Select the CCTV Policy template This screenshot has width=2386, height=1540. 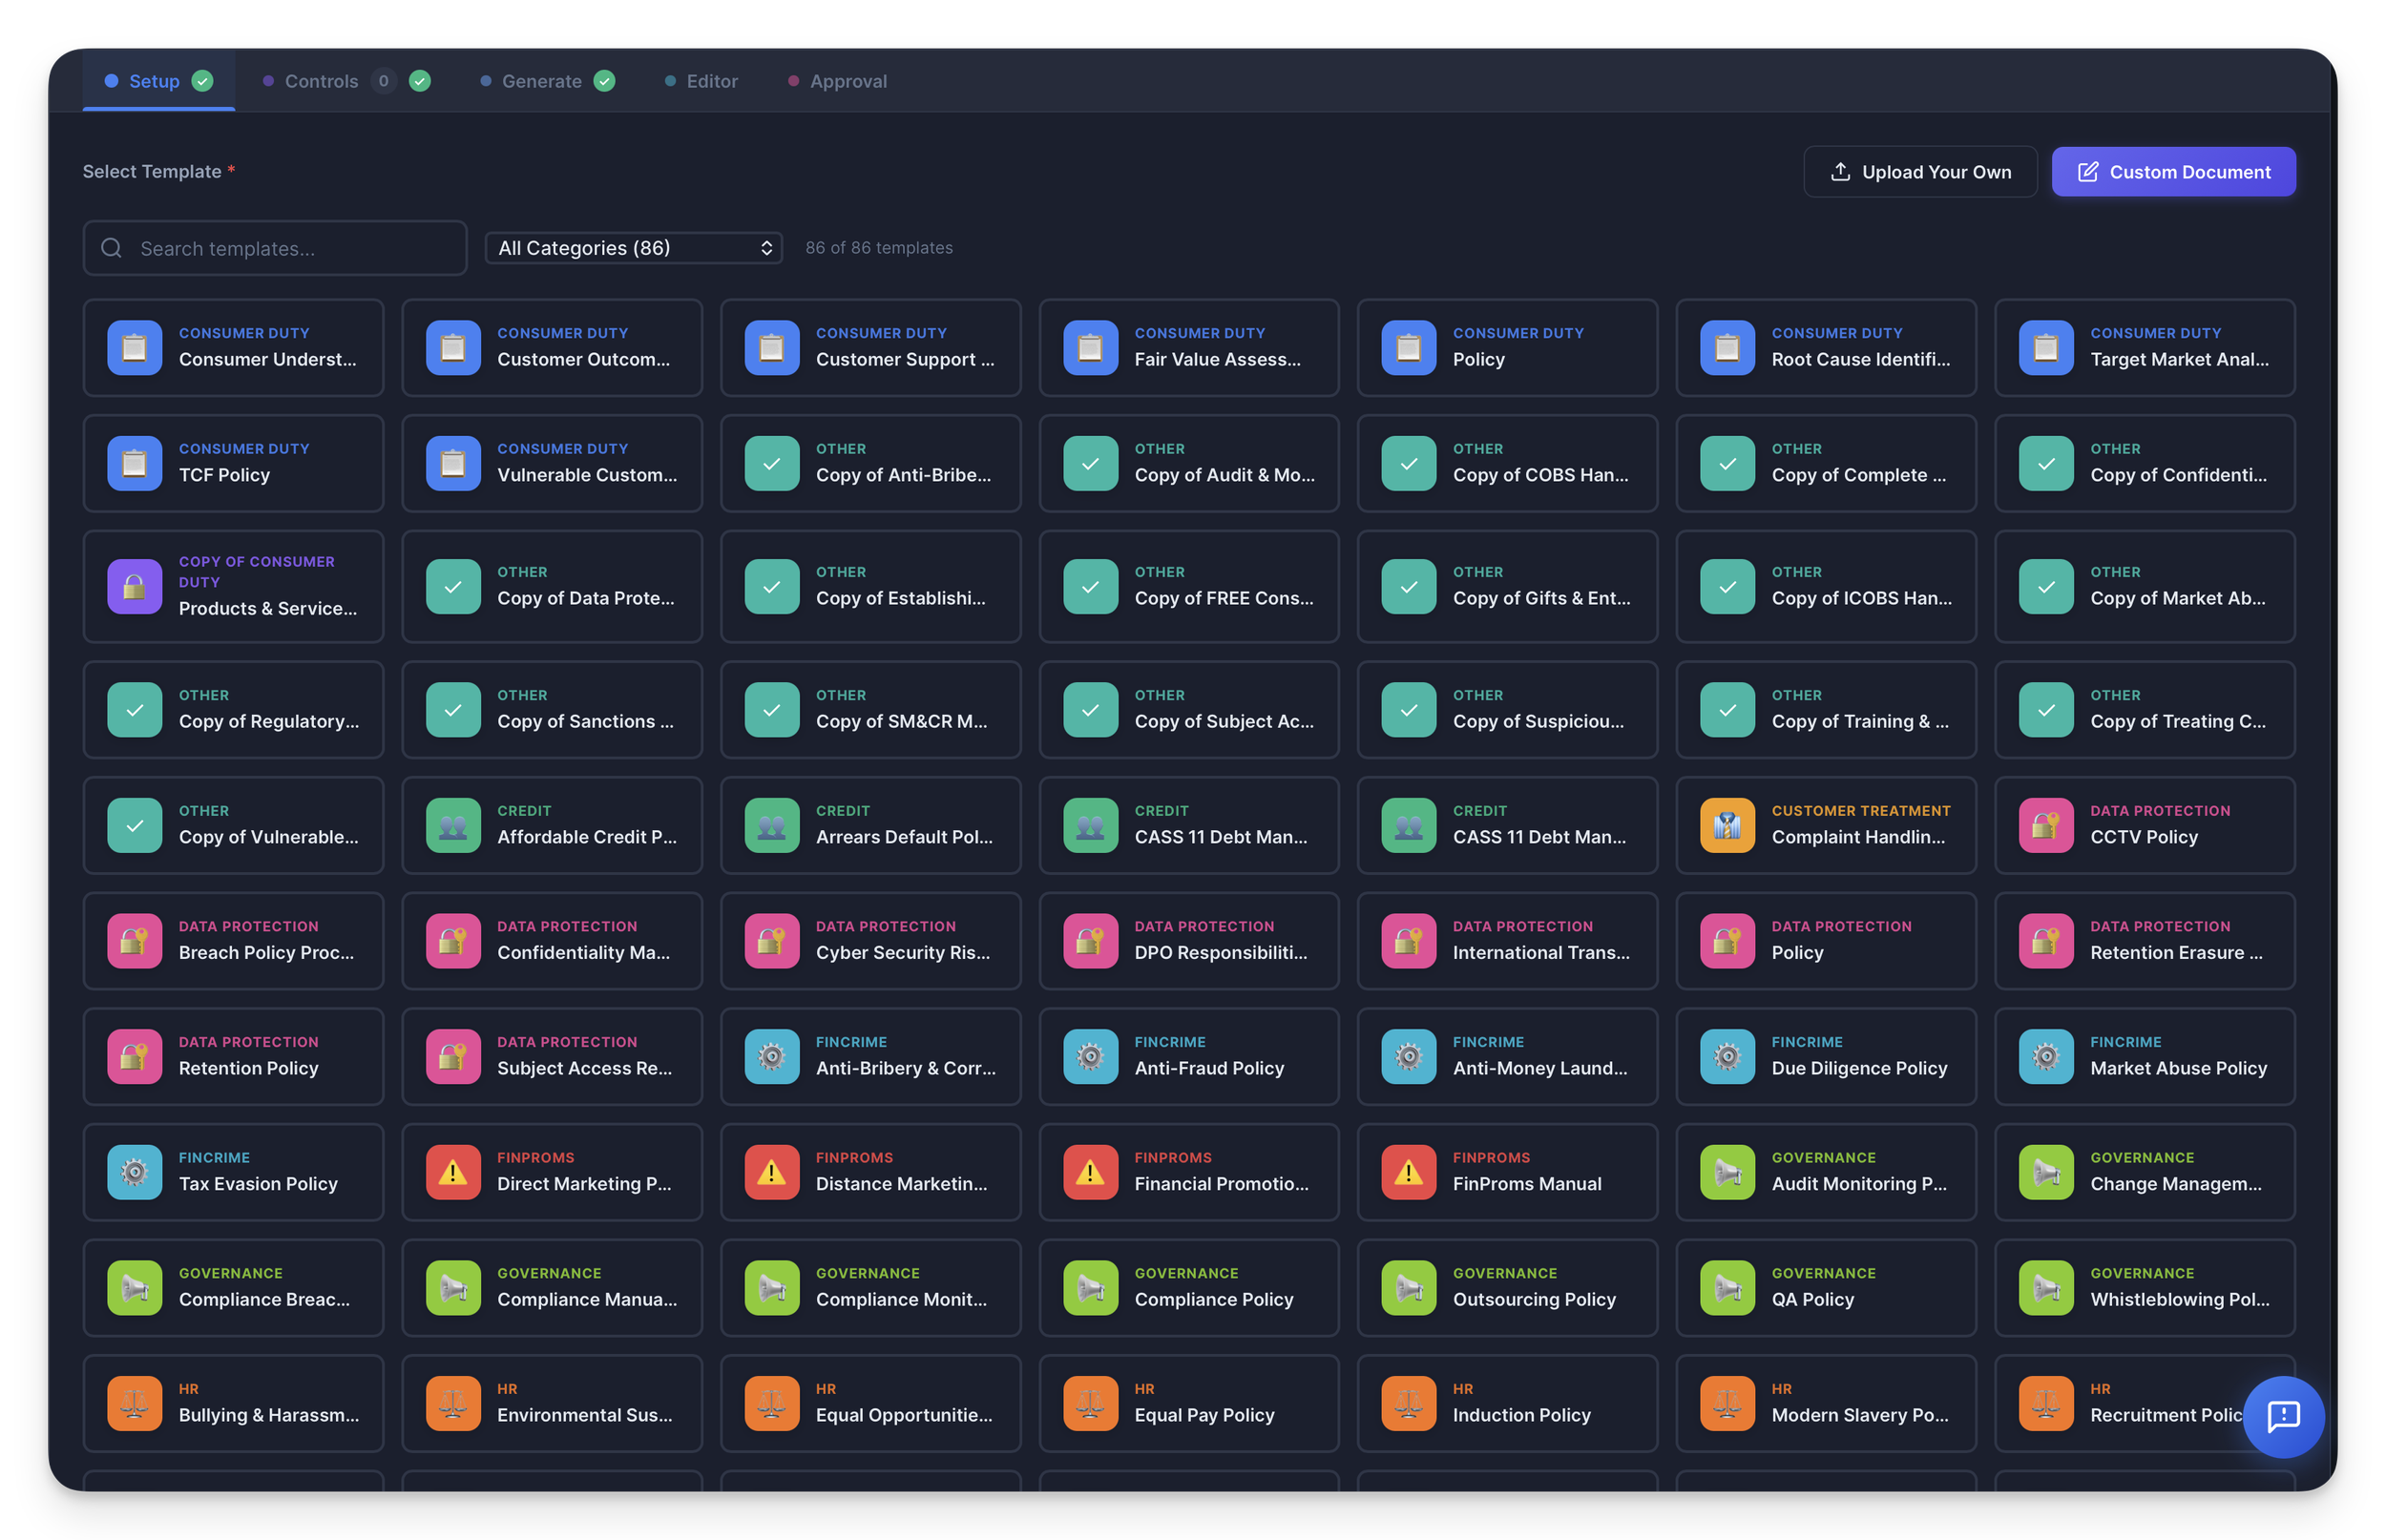(x=2144, y=825)
